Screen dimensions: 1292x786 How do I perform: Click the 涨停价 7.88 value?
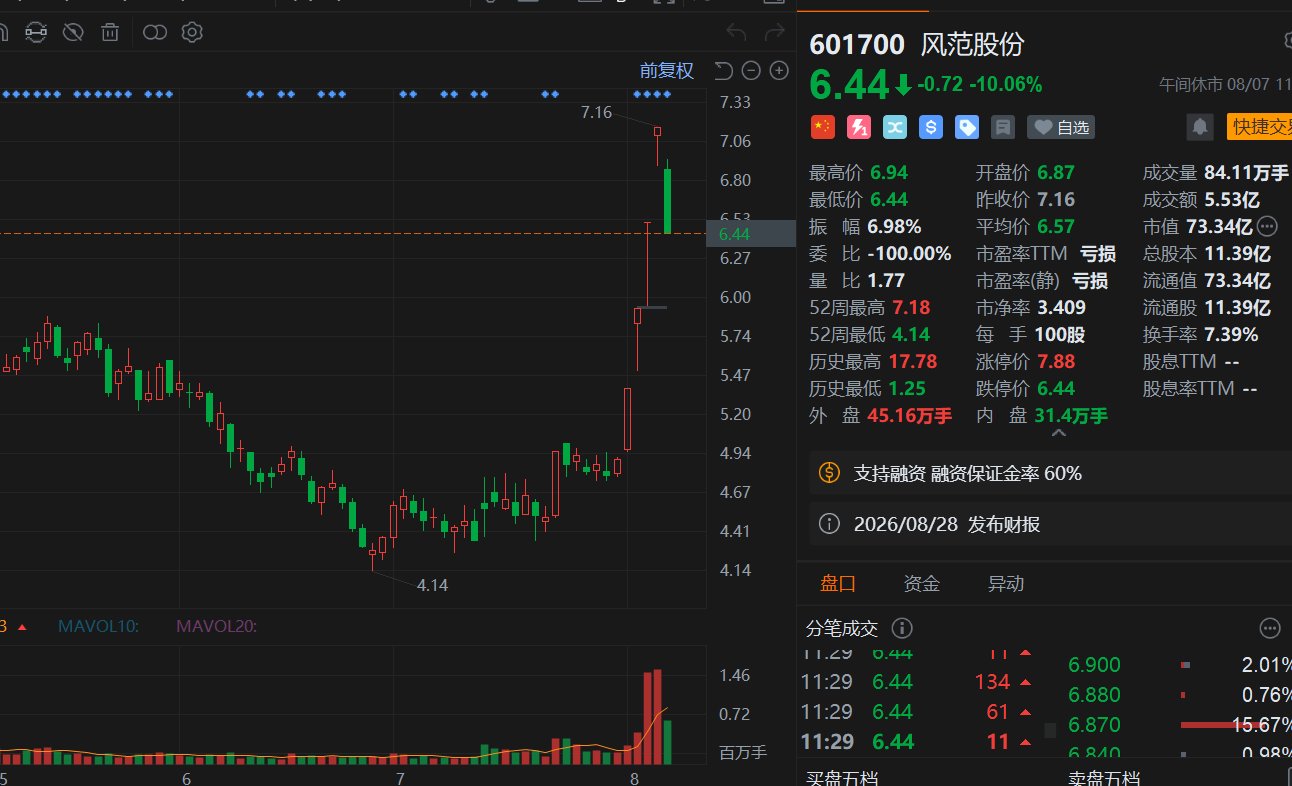[x=1054, y=361]
